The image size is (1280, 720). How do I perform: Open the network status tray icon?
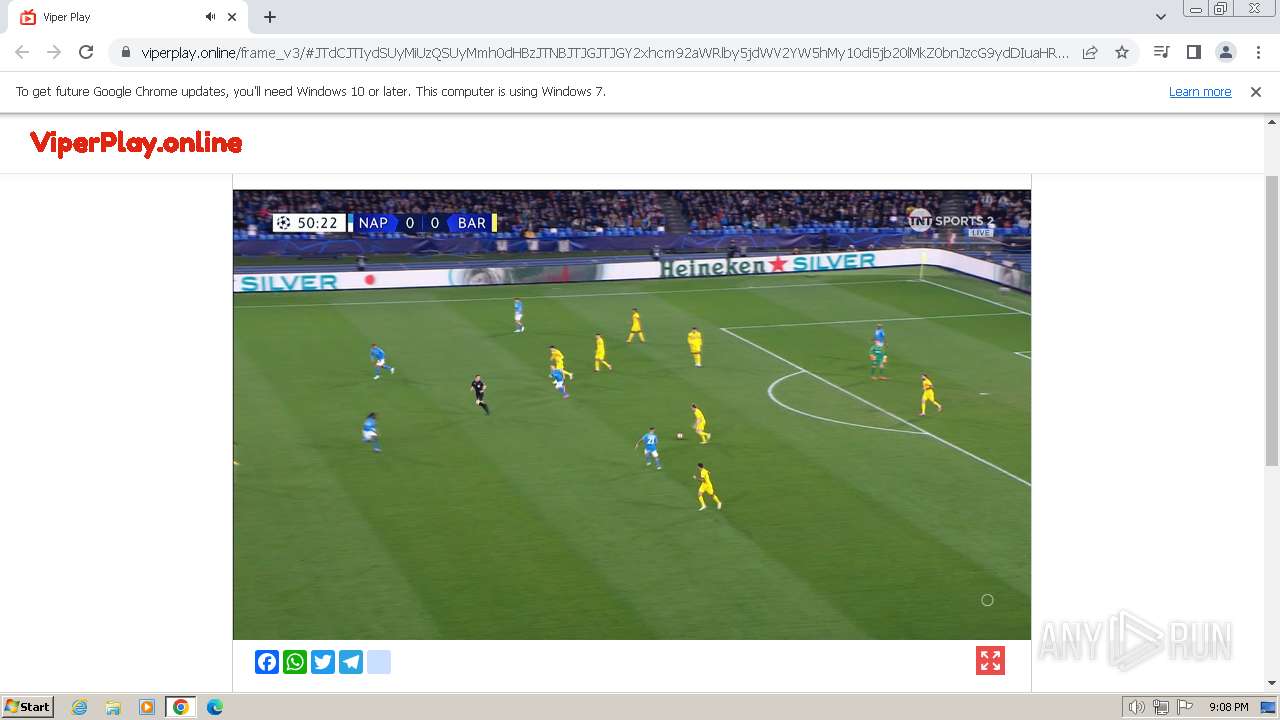click(1161, 707)
